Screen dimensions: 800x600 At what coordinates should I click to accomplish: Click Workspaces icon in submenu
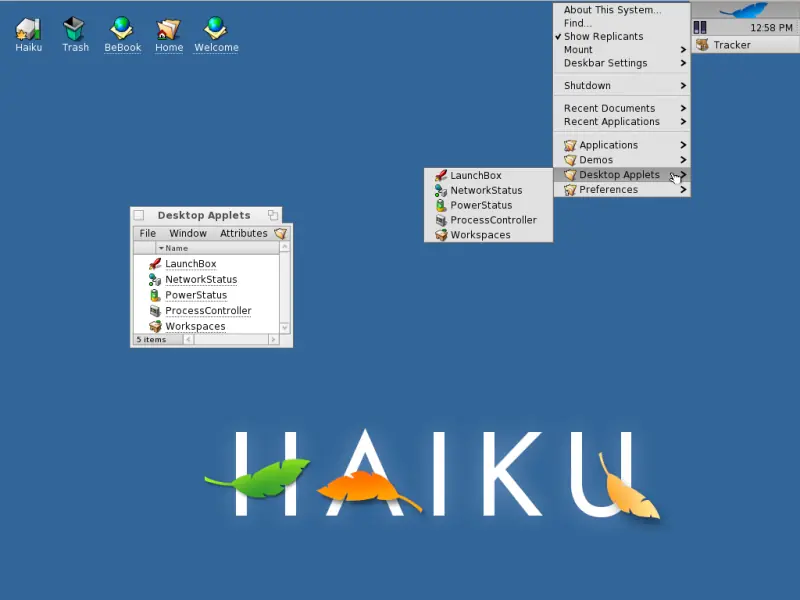(x=441, y=235)
